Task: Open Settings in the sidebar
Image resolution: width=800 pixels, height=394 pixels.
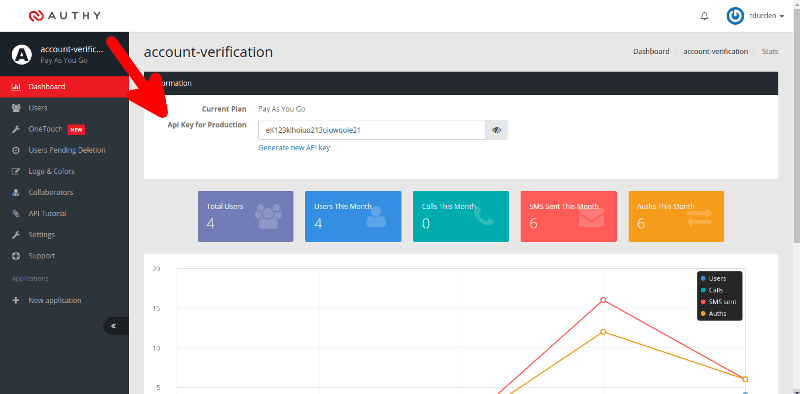Action: point(64,235)
